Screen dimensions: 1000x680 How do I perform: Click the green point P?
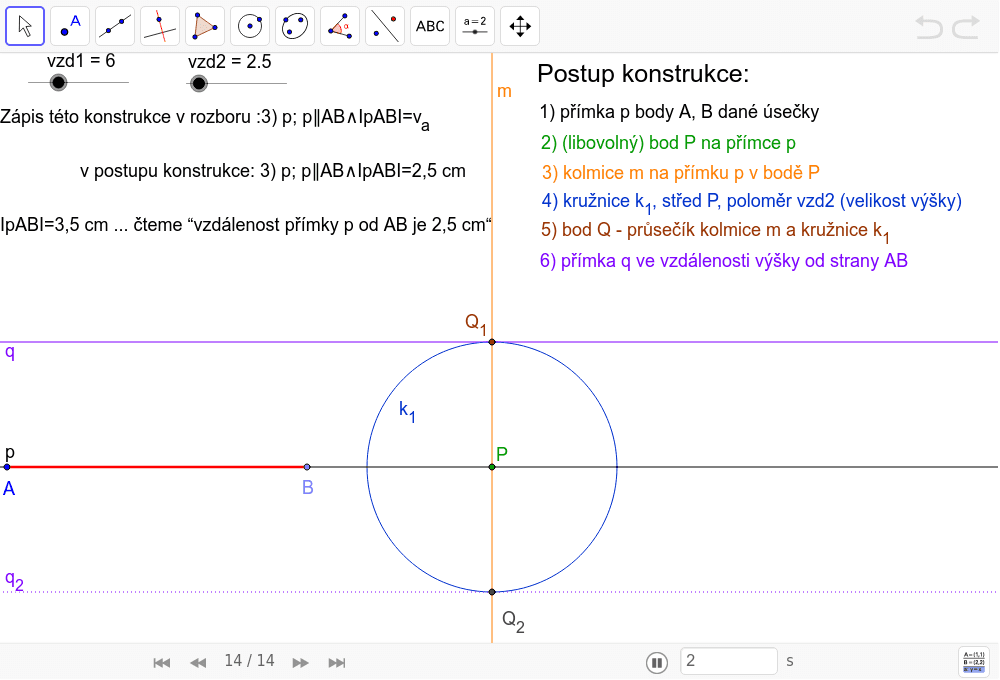[x=492, y=467]
